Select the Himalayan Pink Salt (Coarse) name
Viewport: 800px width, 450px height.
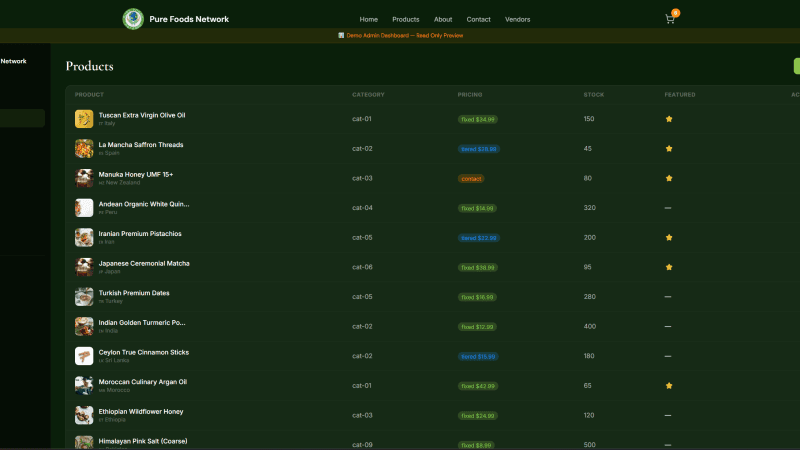tap(143, 441)
